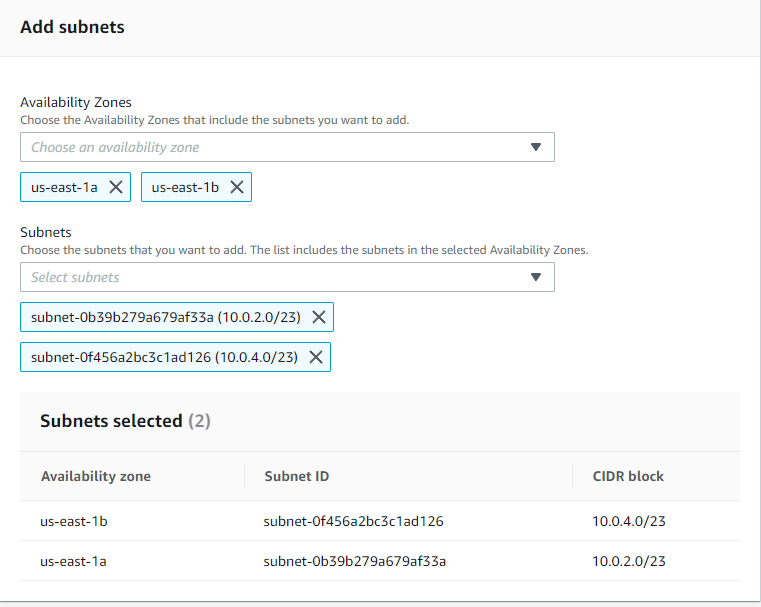Select the us-east-1a table cell

click(73, 561)
